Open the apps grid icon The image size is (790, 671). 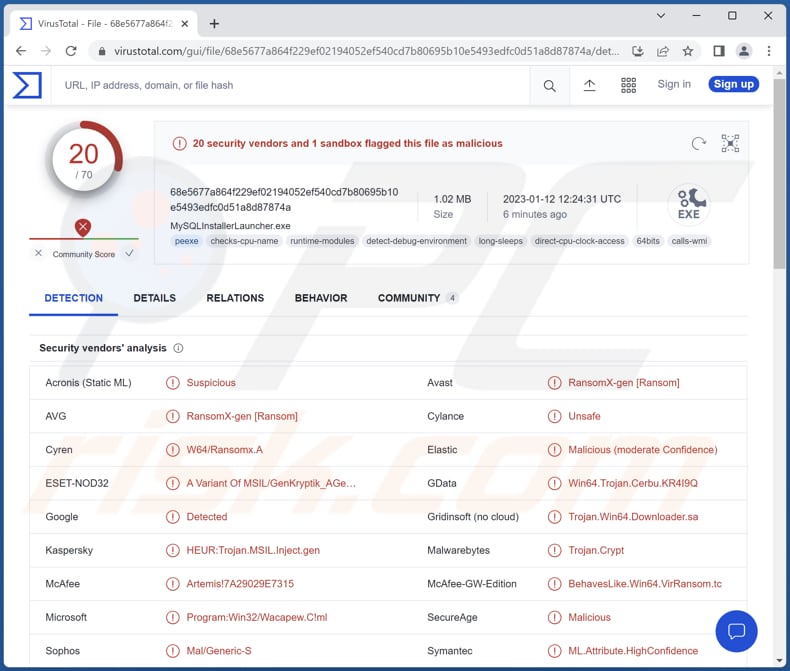coord(628,86)
